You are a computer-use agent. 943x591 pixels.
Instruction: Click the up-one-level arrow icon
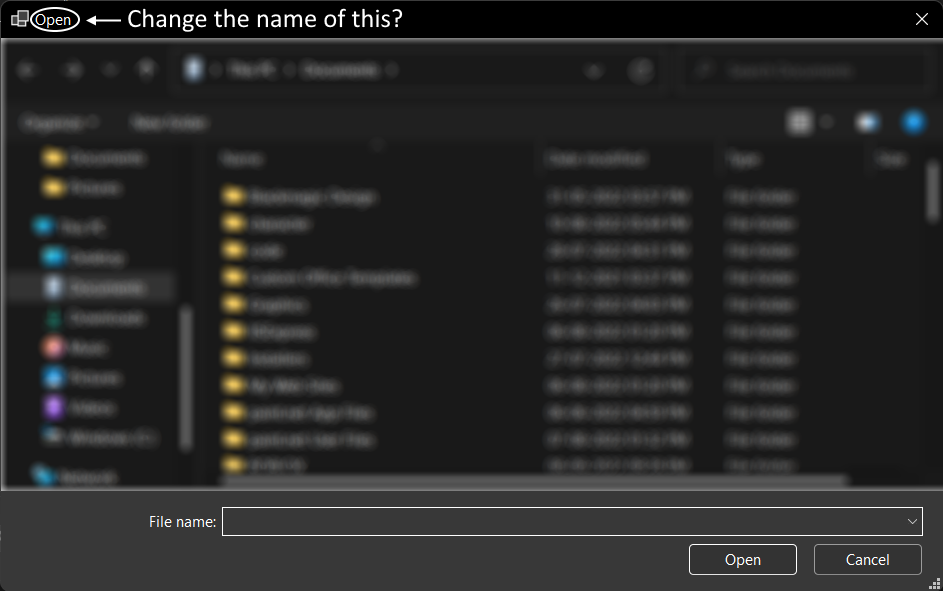pos(109,70)
